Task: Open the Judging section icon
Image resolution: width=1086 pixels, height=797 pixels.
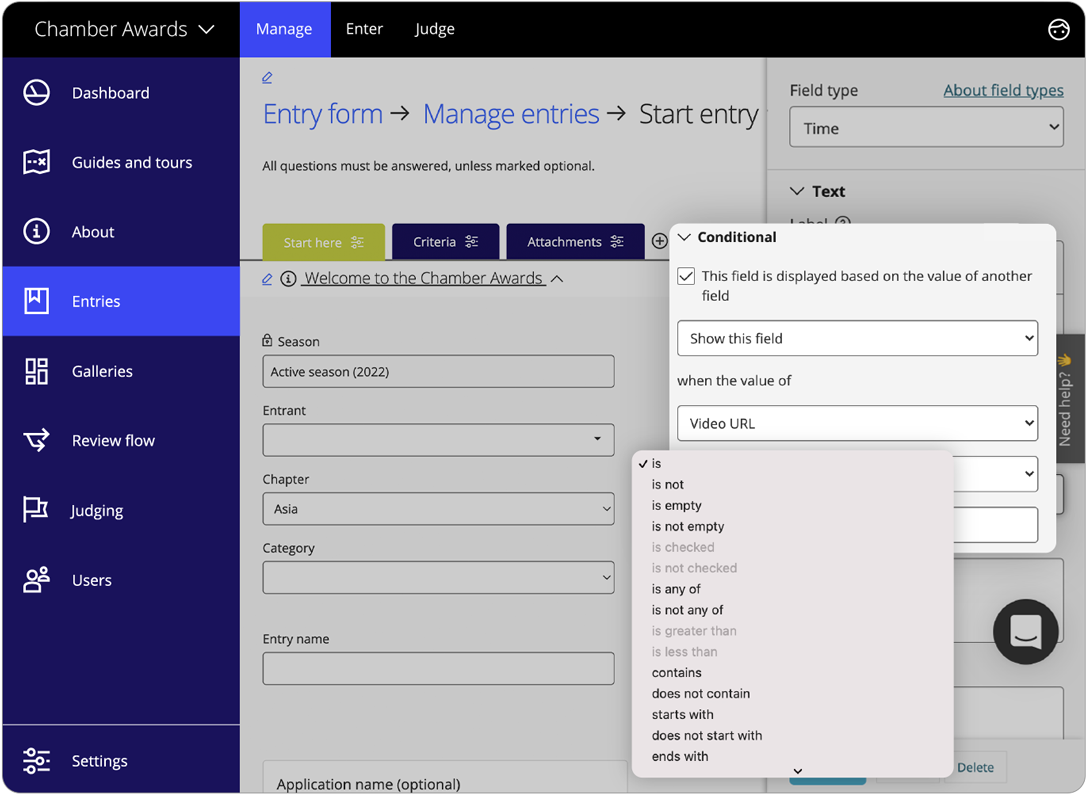Action: [x=36, y=510]
